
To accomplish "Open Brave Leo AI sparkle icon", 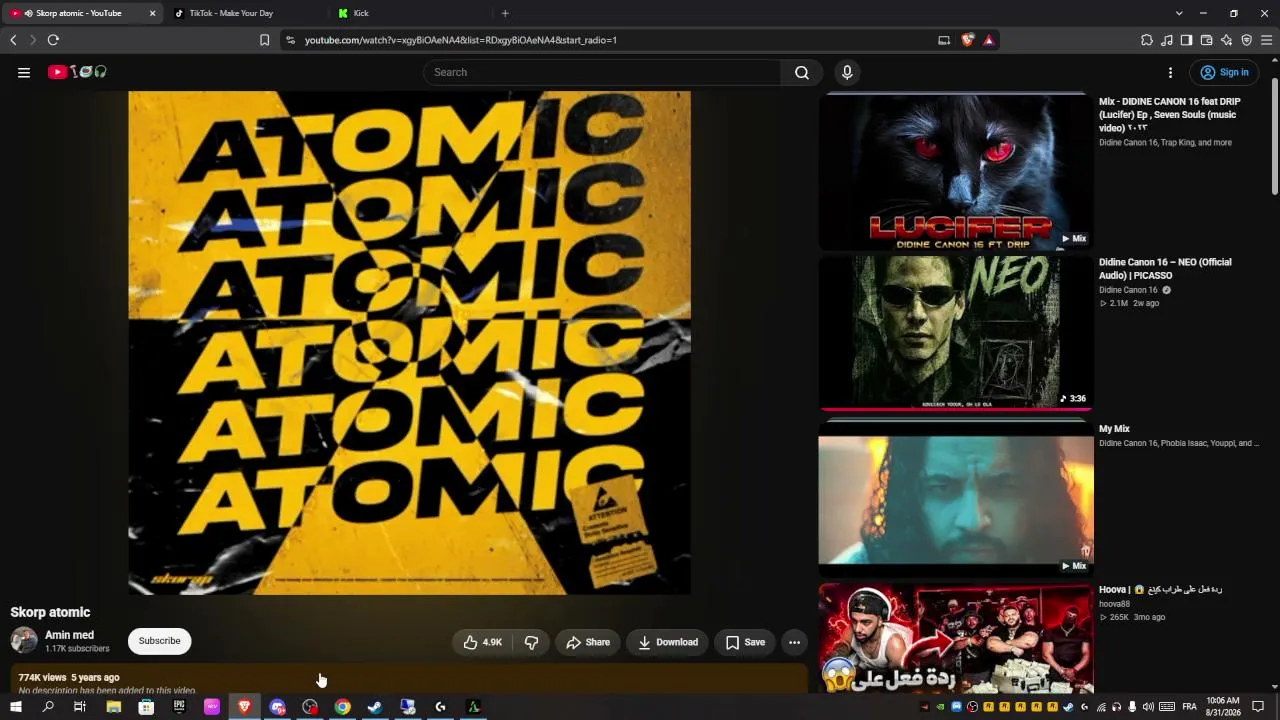I will [x=1226, y=40].
